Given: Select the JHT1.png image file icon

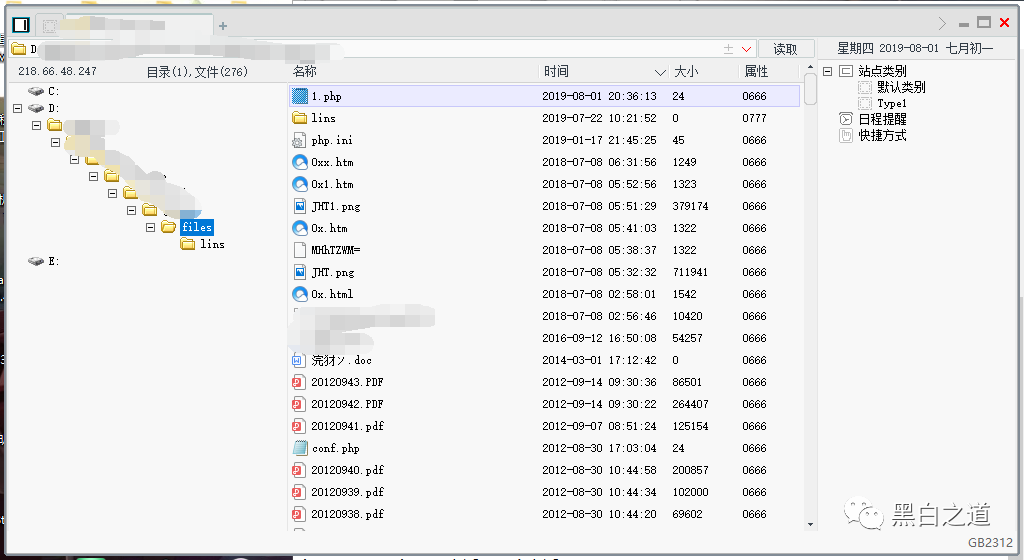Looking at the screenshot, I should pyautogui.click(x=299, y=206).
